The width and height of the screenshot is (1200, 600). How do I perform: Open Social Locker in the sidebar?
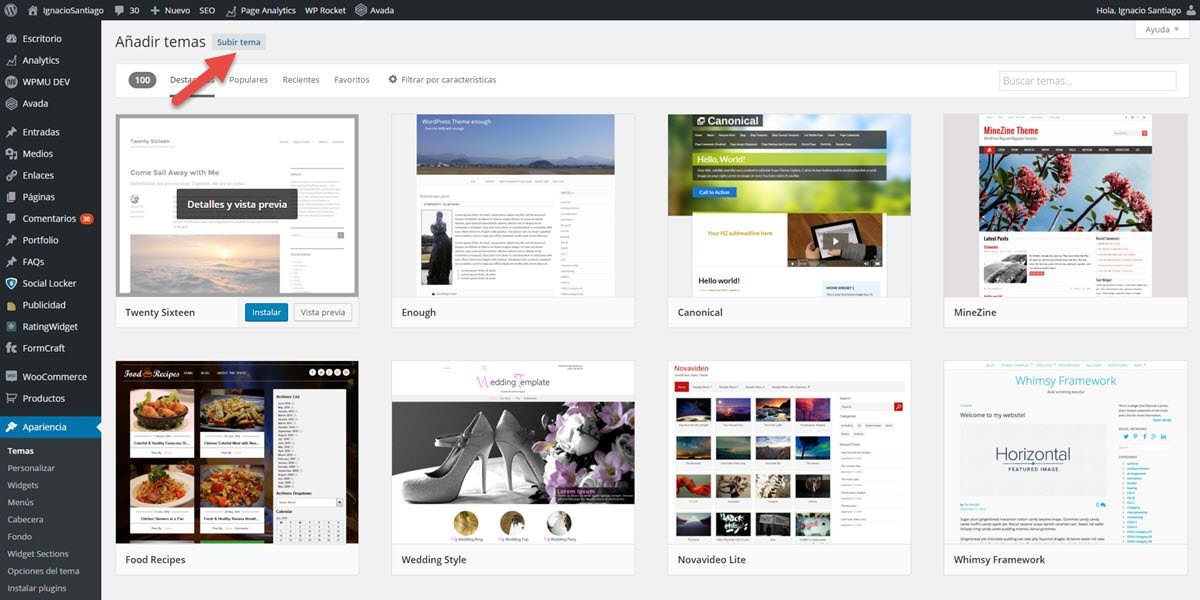49,283
